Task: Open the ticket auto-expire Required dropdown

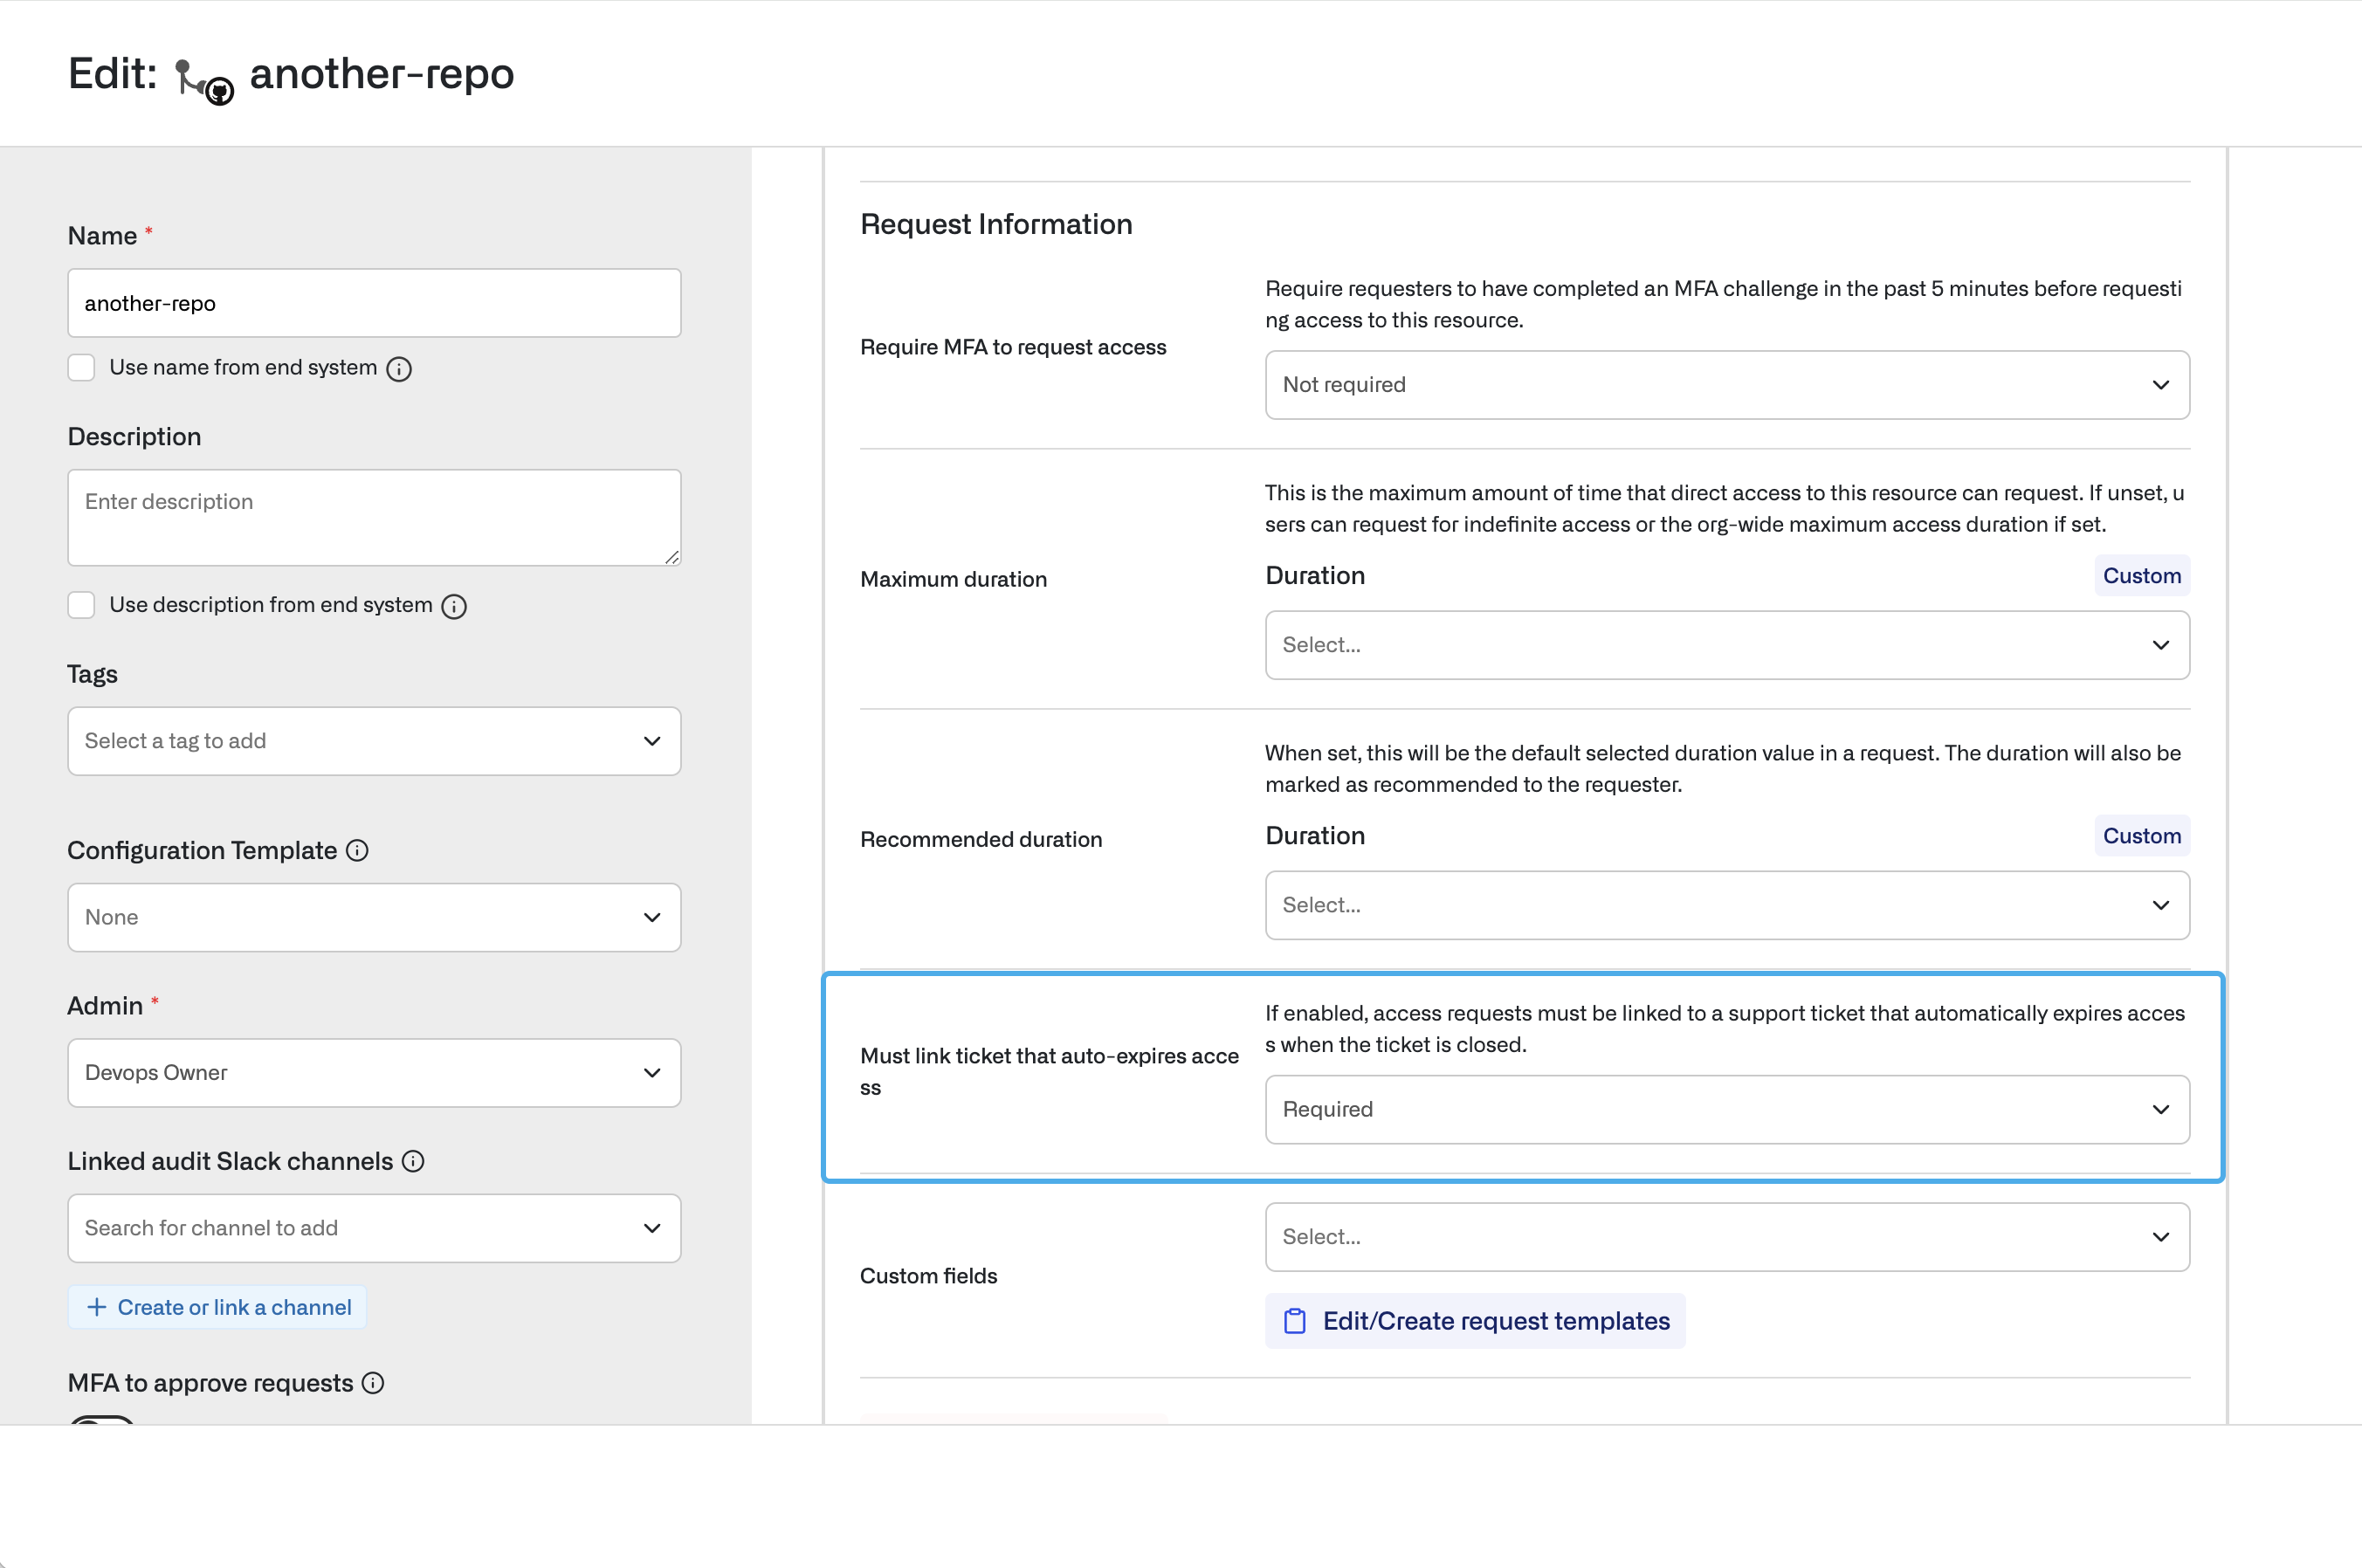Action: click(x=1726, y=1109)
